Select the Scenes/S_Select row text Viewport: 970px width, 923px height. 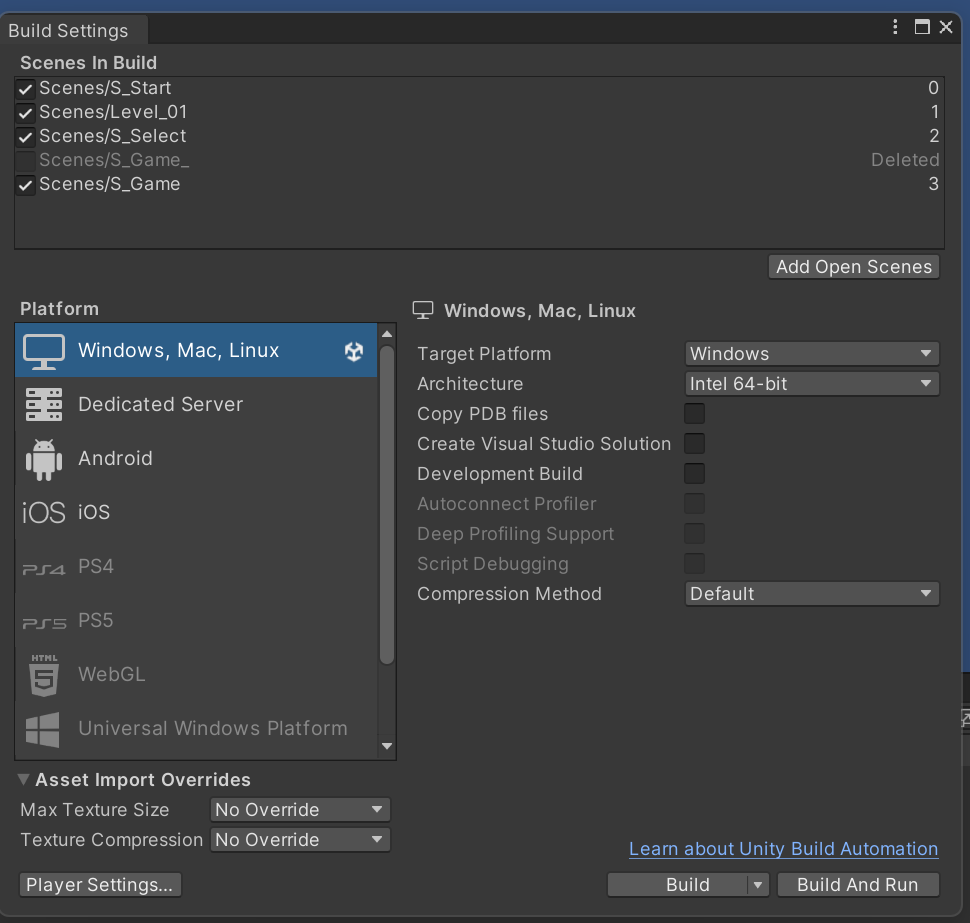pos(113,136)
